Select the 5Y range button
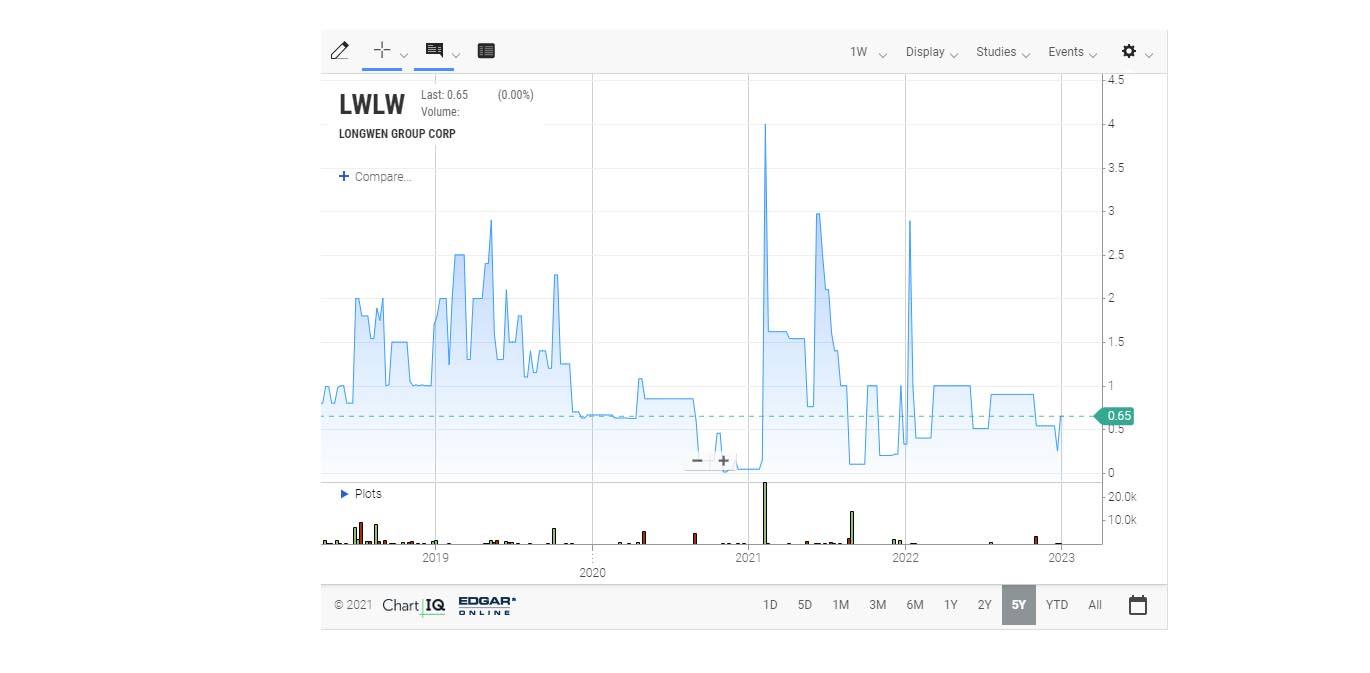The image size is (1370, 673). 1018,605
